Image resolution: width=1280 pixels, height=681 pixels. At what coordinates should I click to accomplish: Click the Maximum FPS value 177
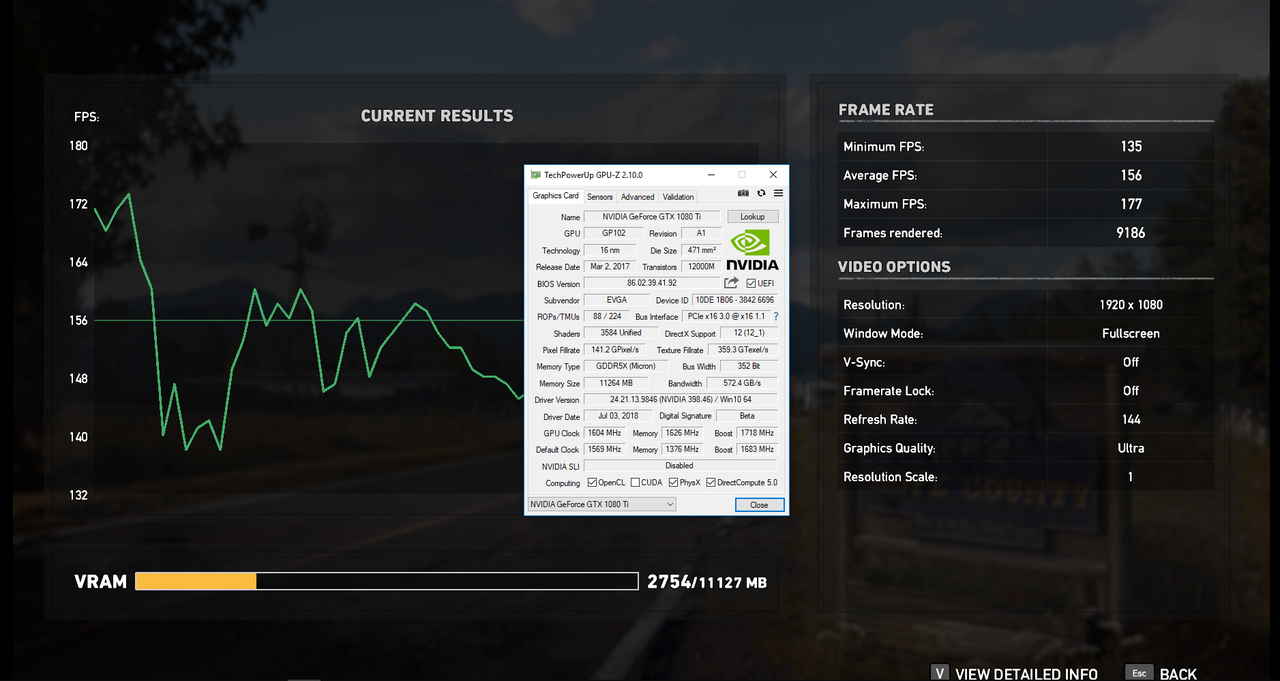click(x=1131, y=204)
